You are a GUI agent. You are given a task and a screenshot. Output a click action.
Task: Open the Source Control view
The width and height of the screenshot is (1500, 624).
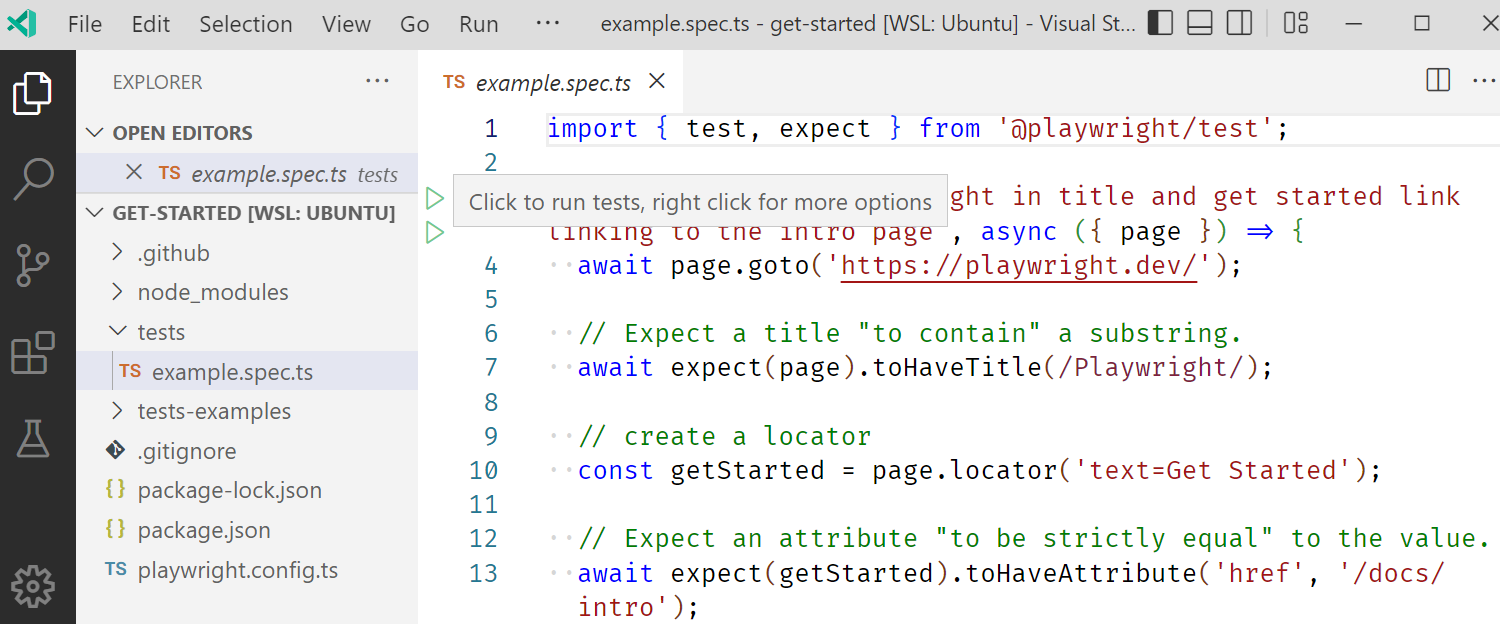point(32,266)
